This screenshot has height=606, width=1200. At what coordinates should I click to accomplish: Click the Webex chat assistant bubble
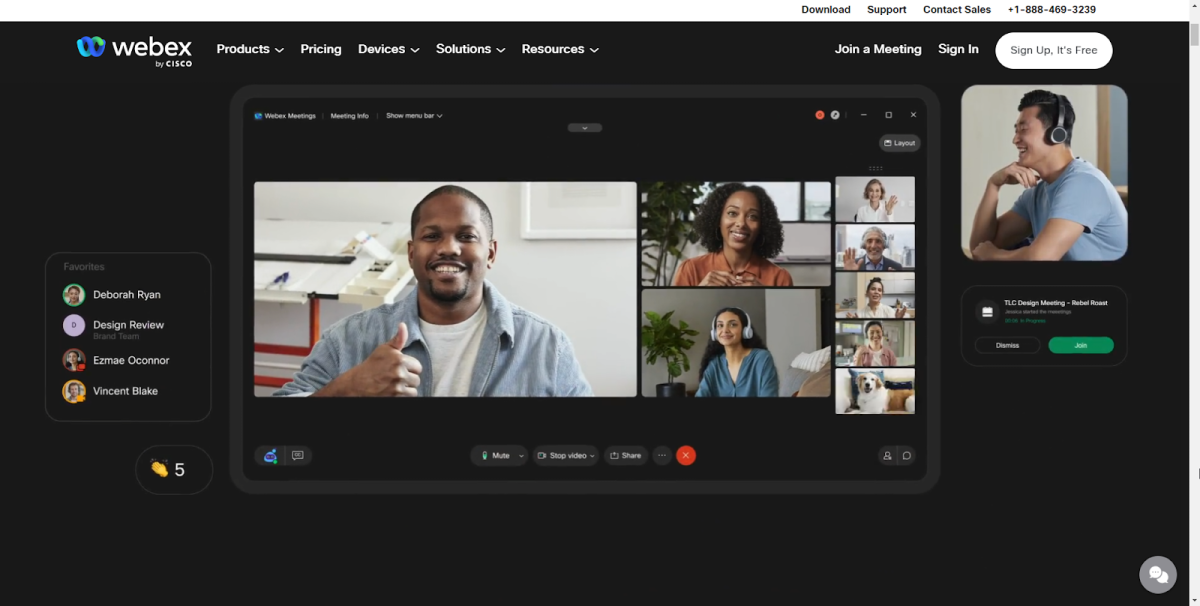tap(1157, 574)
